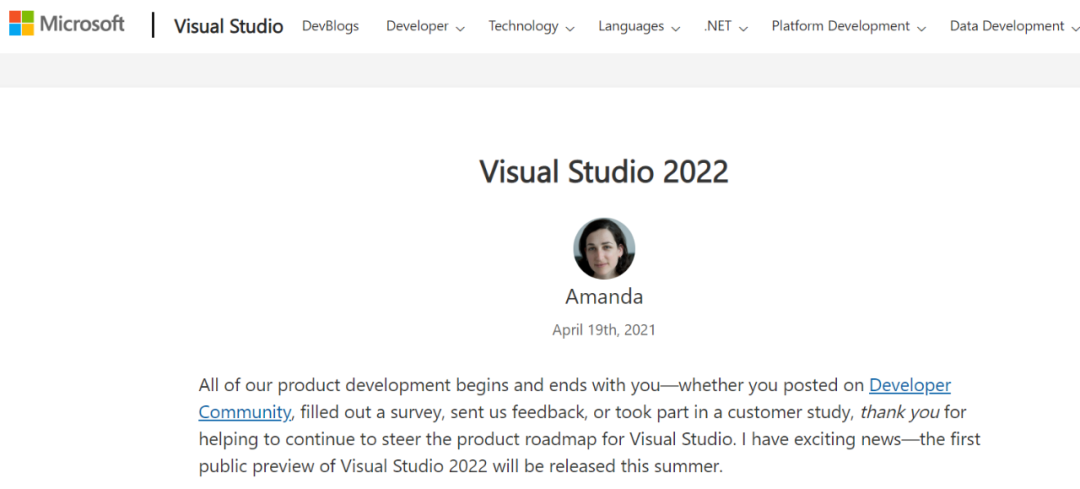Open the Languages dropdown
Viewport: 1080px width, 489px height.
pos(638,26)
